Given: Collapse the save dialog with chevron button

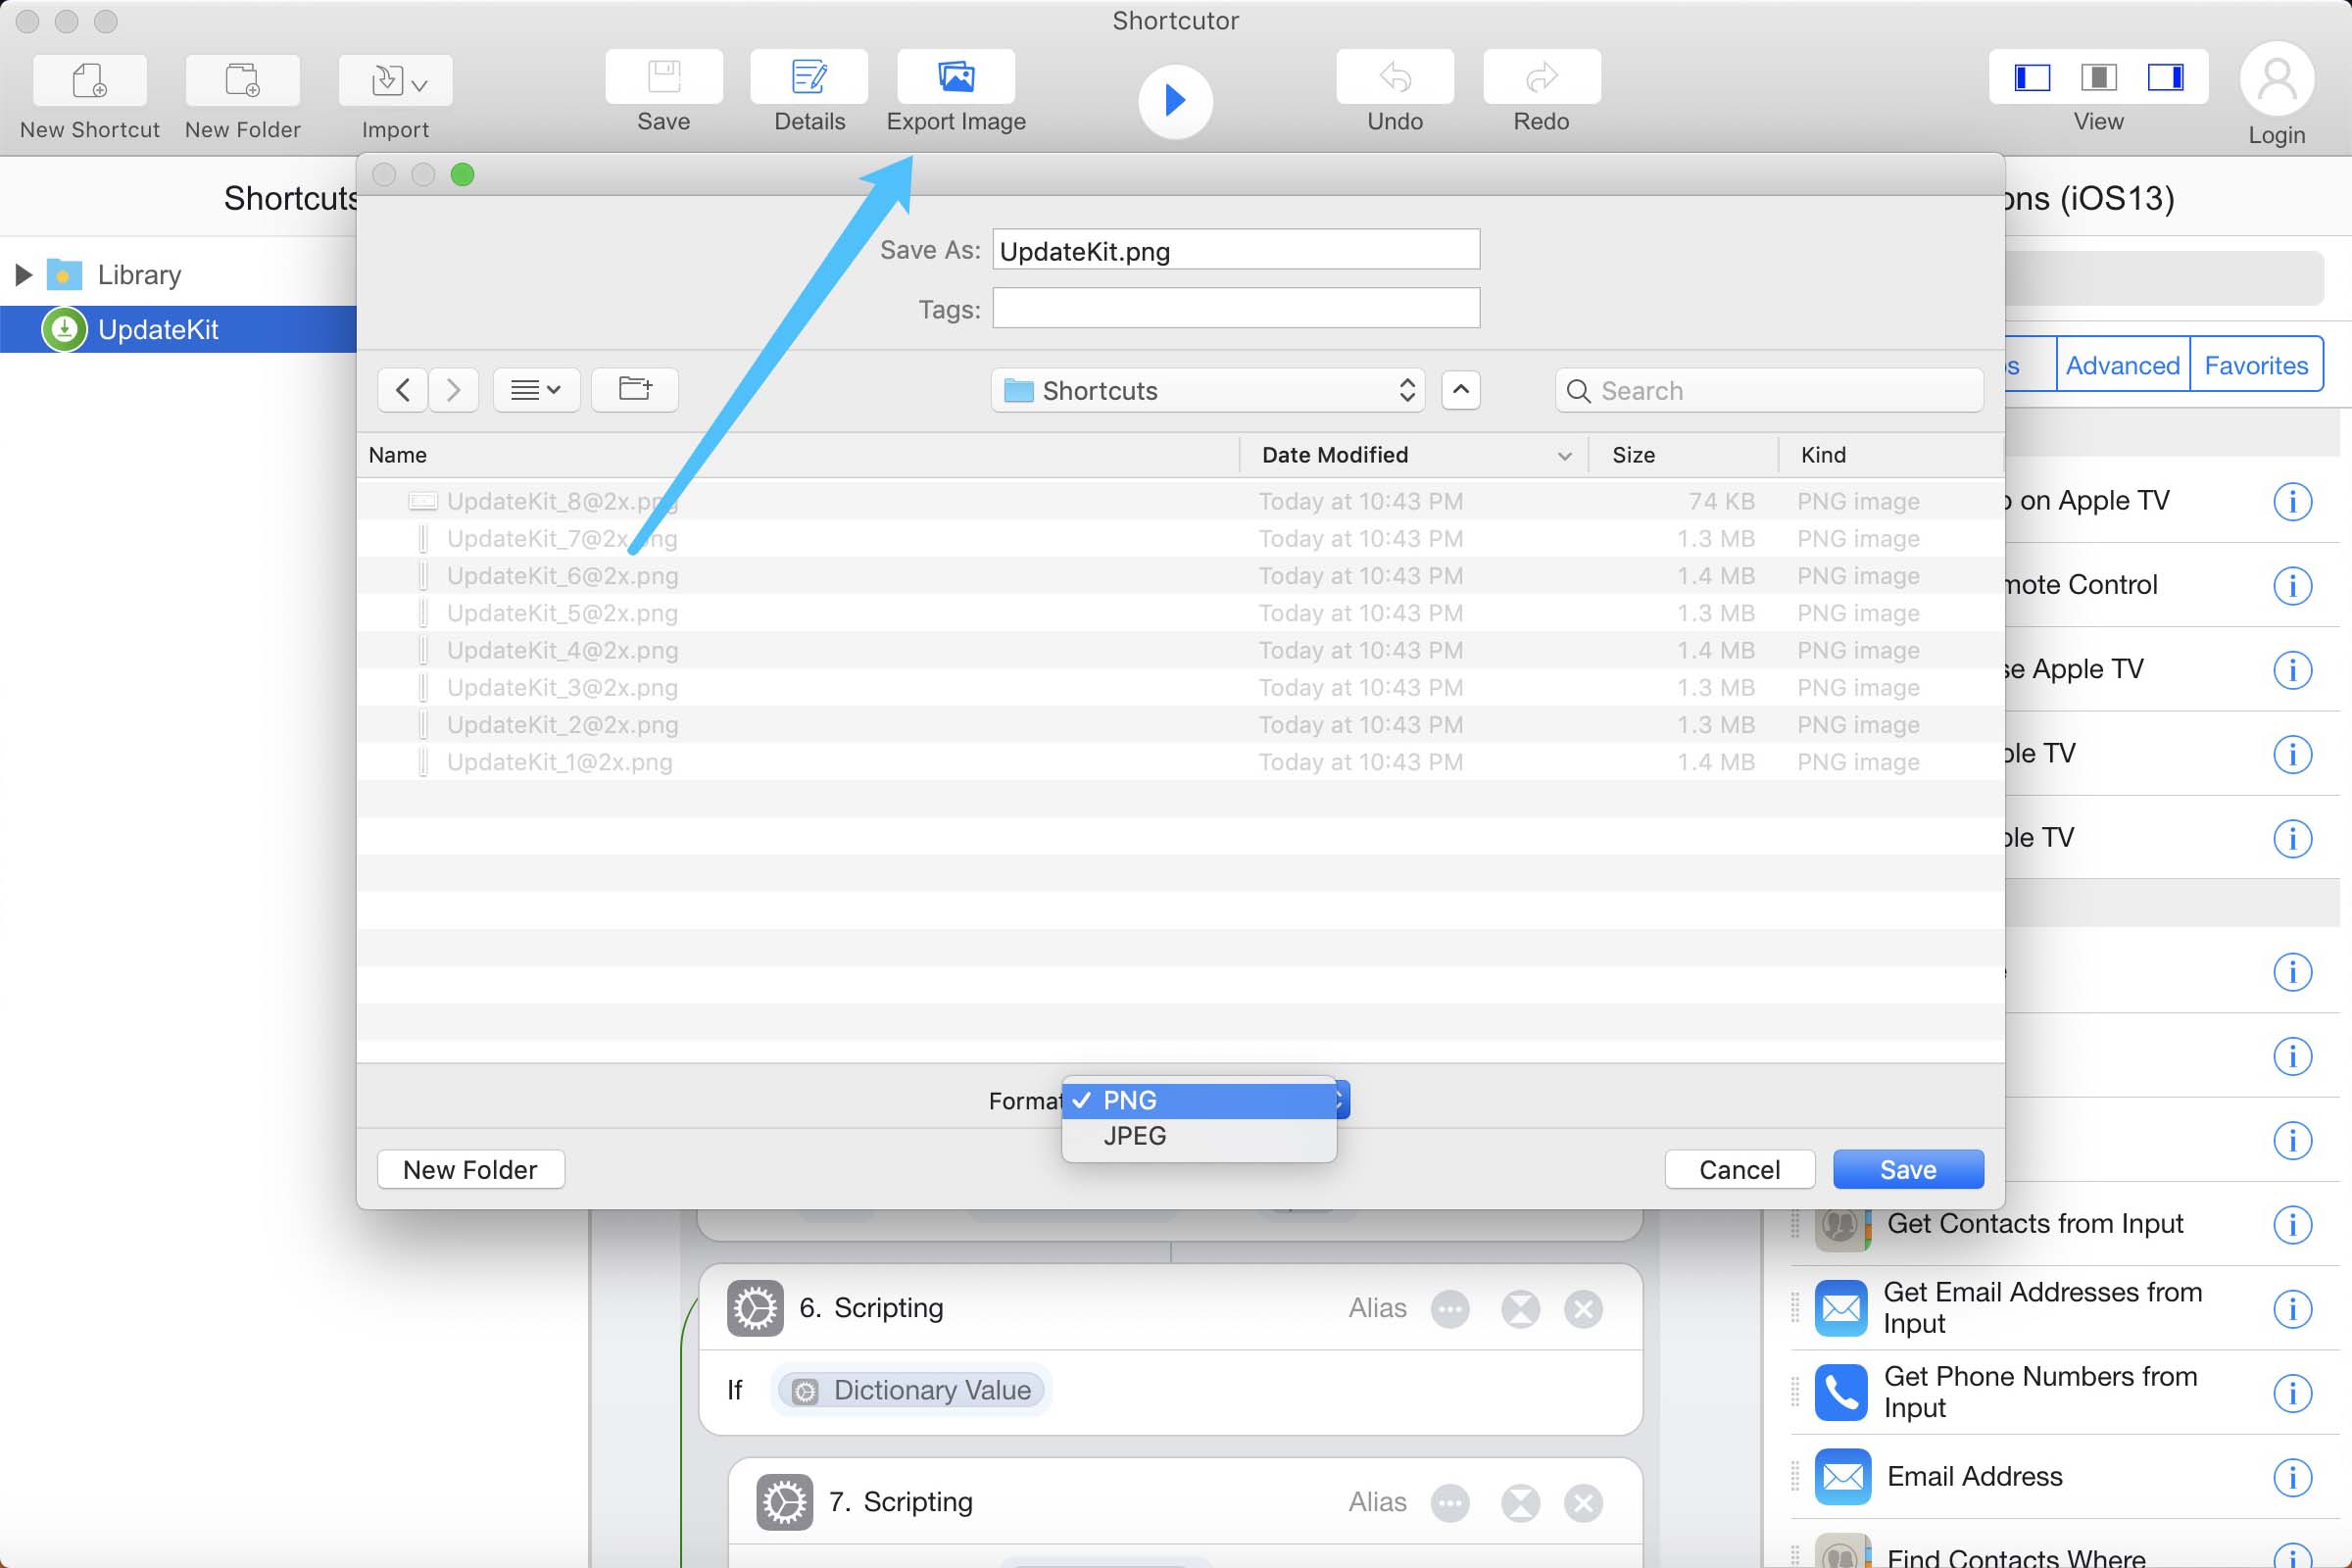Looking at the screenshot, I should coord(1460,390).
